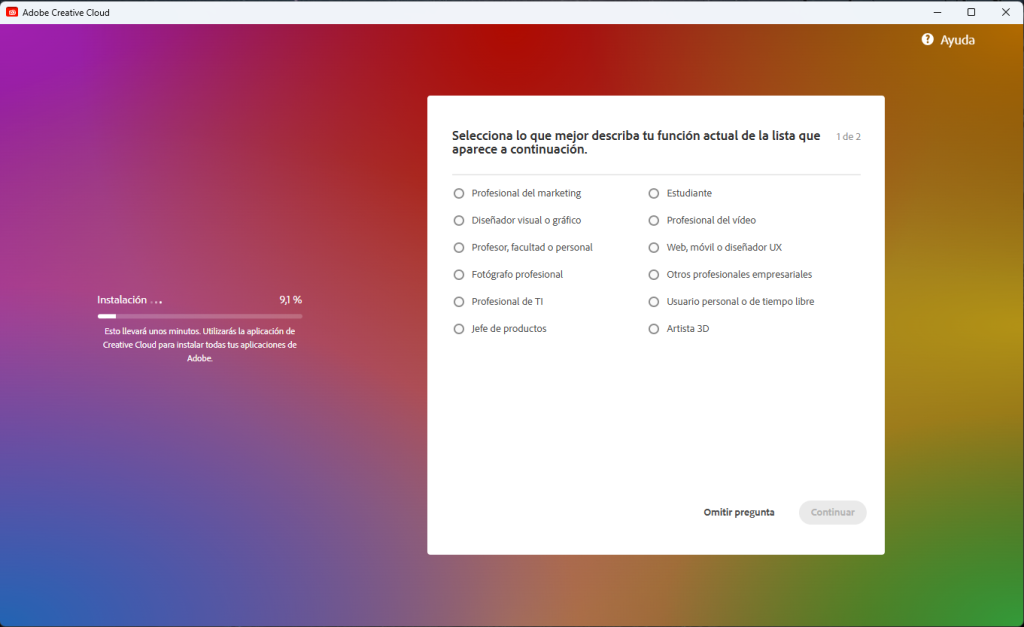Click the Adobe Creative Cloud logo icon

(12, 12)
